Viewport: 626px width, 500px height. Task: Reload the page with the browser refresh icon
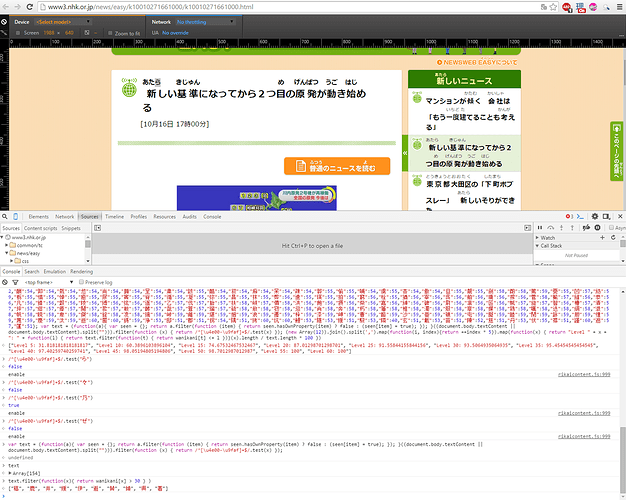click(30, 7)
